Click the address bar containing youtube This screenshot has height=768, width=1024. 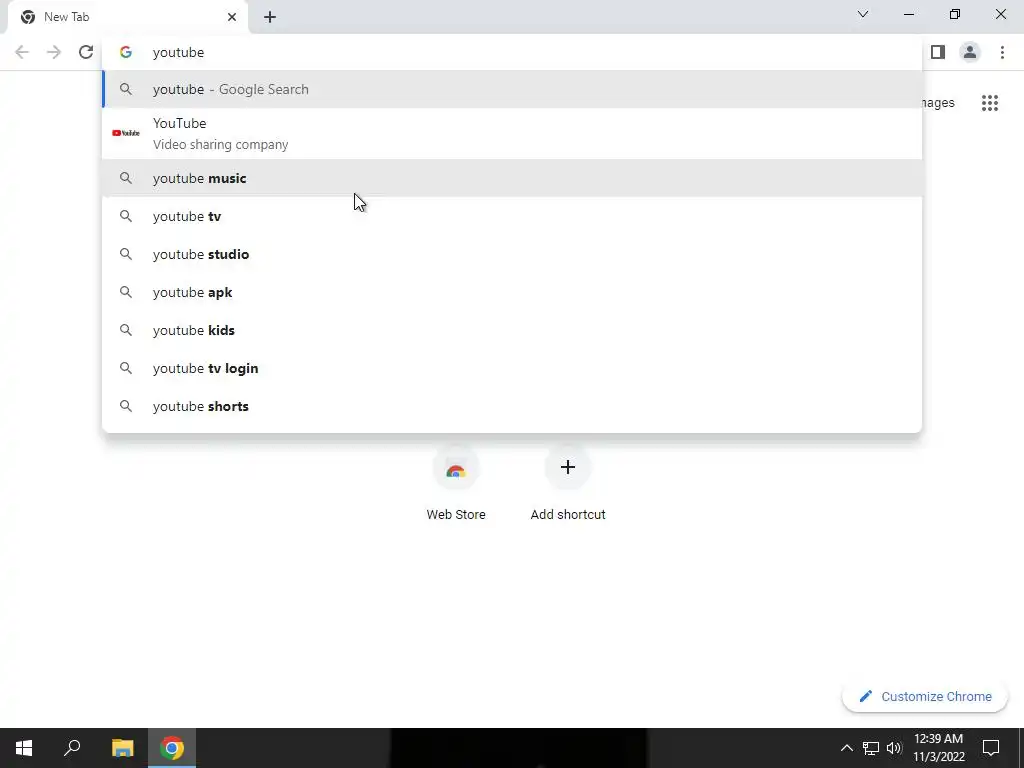pyautogui.click(x=512, y=52)
